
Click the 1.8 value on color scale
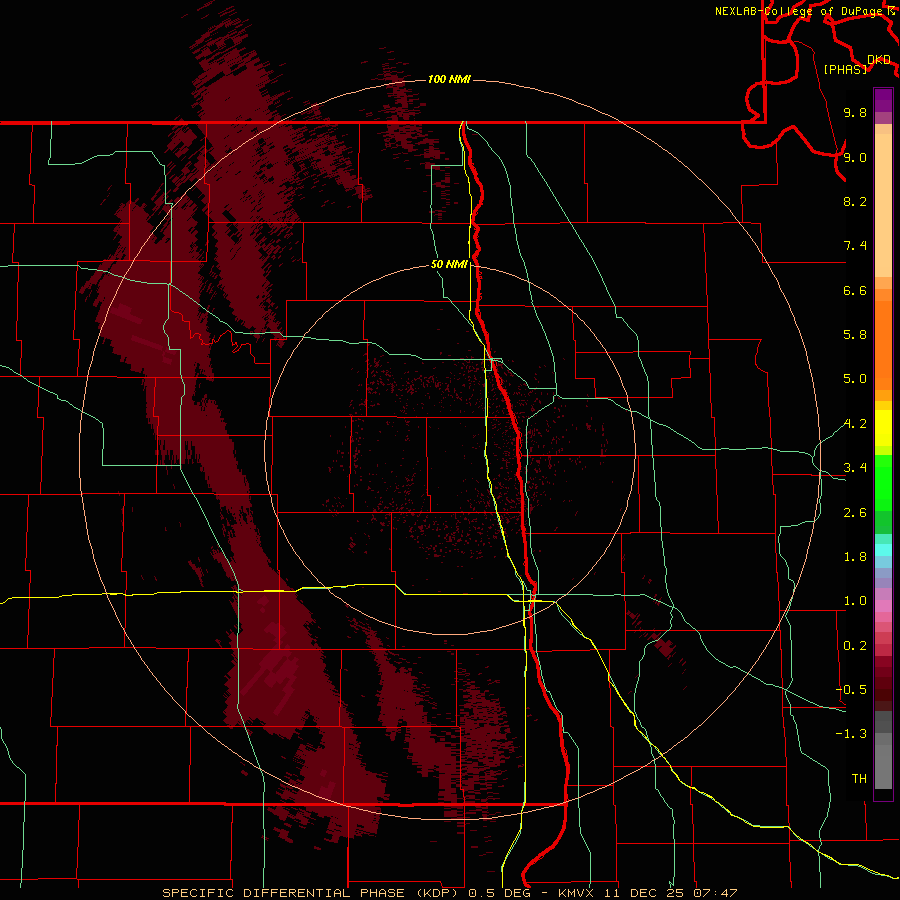855,557
